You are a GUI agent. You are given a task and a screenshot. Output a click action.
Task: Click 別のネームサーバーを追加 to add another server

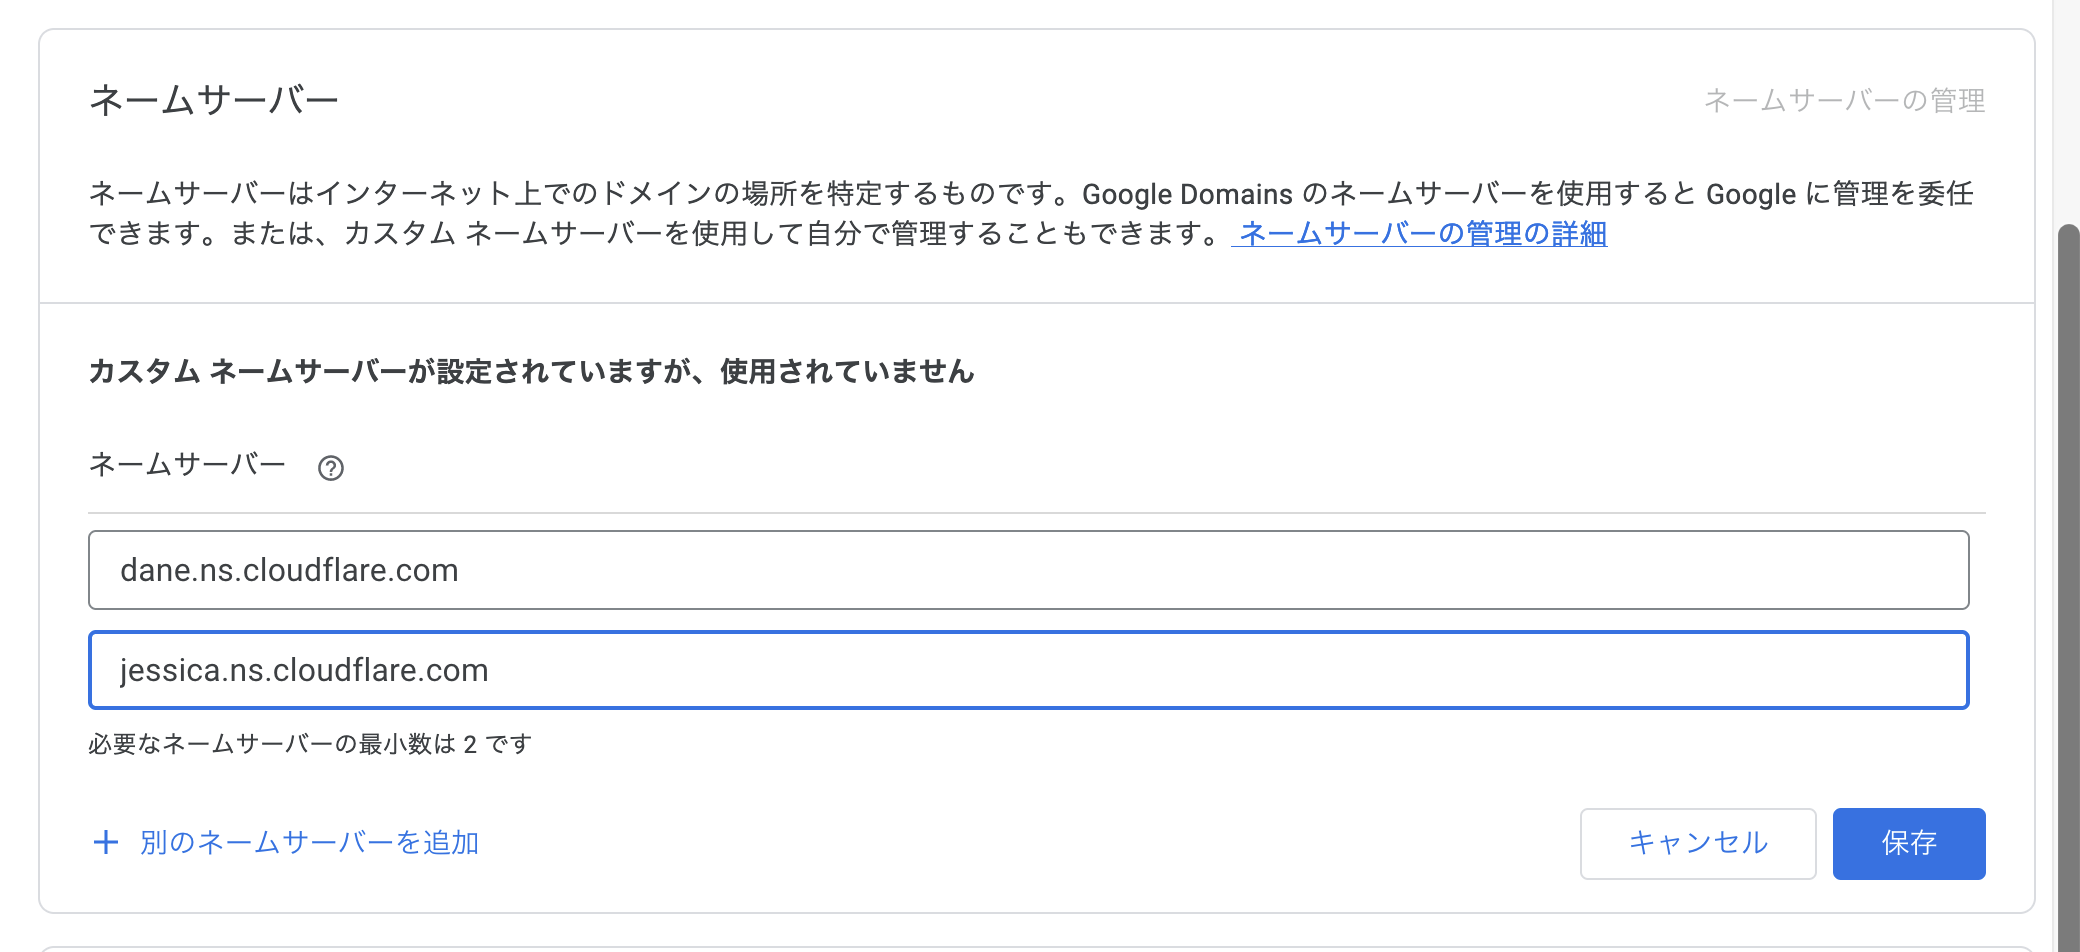point(309,843)
